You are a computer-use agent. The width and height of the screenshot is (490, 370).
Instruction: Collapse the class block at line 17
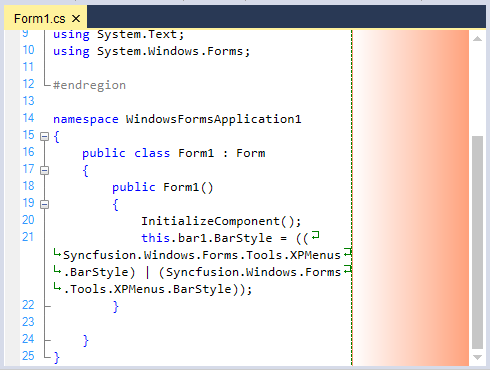pos(44,170)
